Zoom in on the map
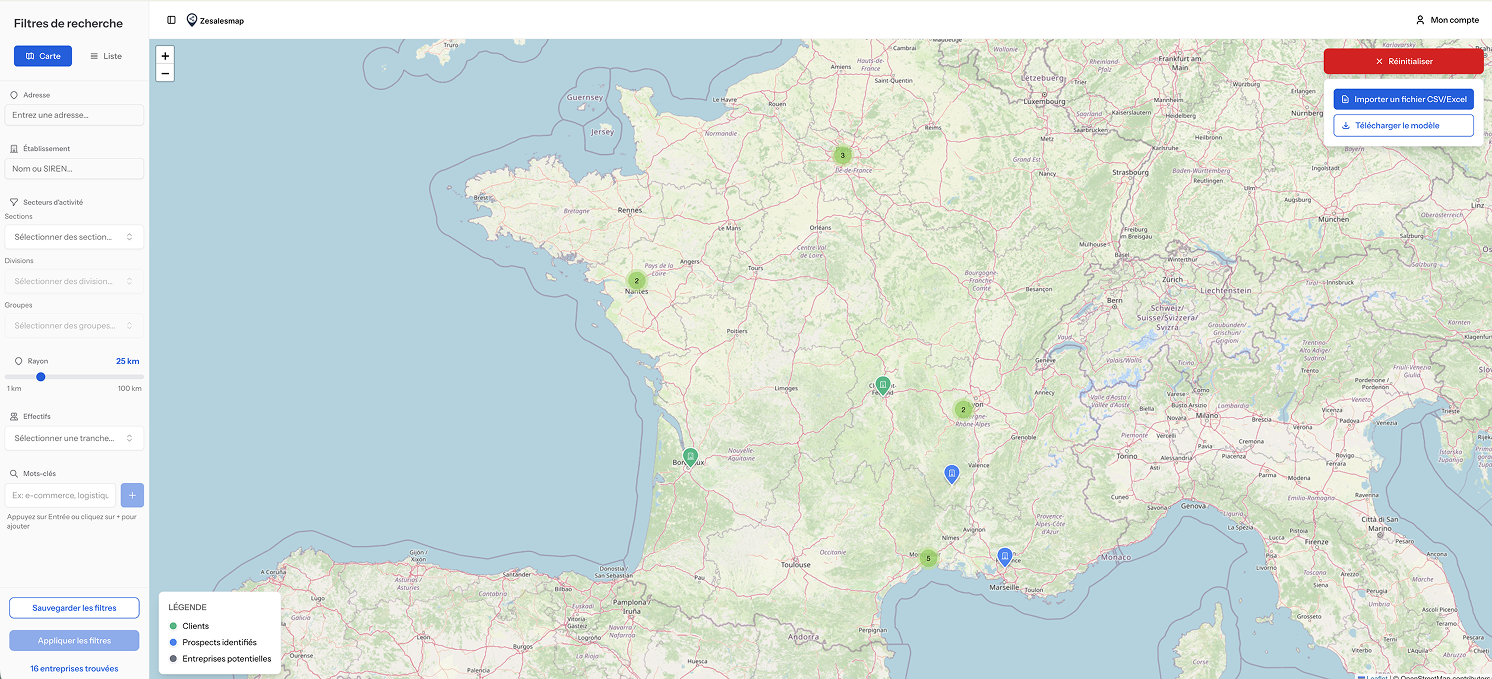 [165, 56]
